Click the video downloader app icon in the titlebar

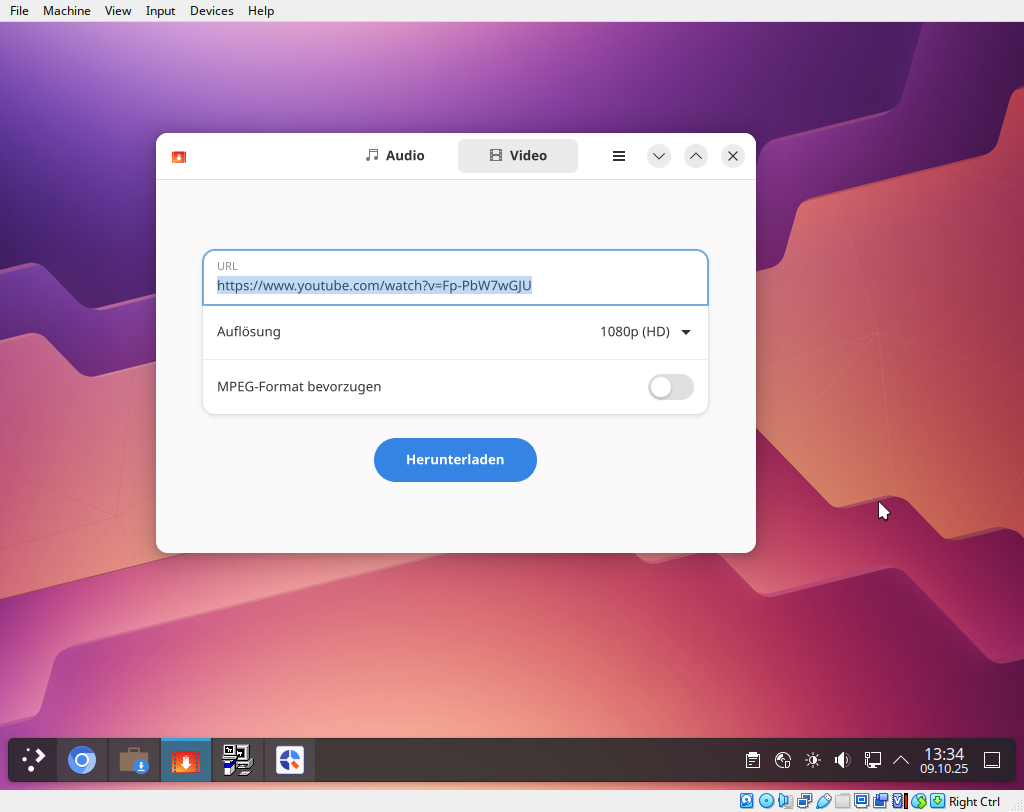point(179,156)
